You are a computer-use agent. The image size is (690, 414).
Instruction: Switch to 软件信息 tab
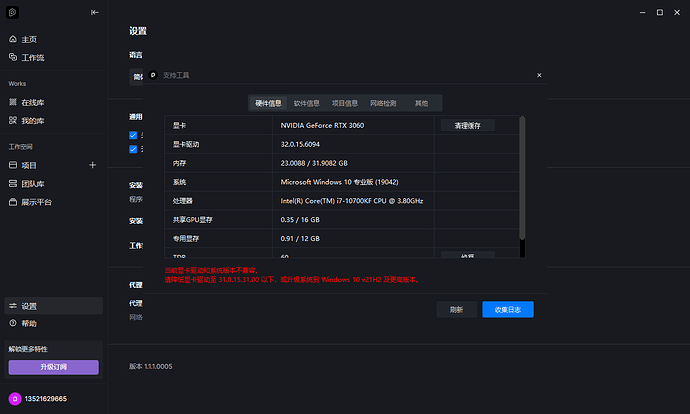pyautogui.click(x=307, y=103)
